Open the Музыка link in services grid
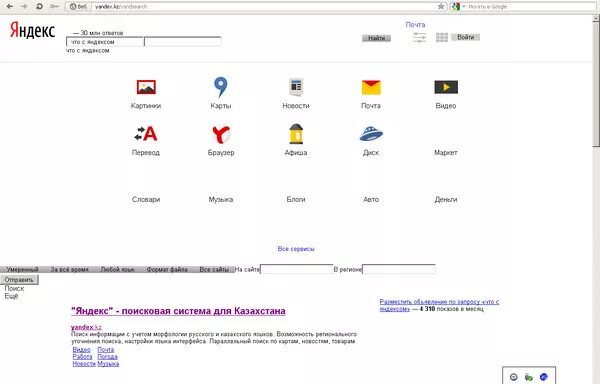The image size is (600, 384). 221,199
